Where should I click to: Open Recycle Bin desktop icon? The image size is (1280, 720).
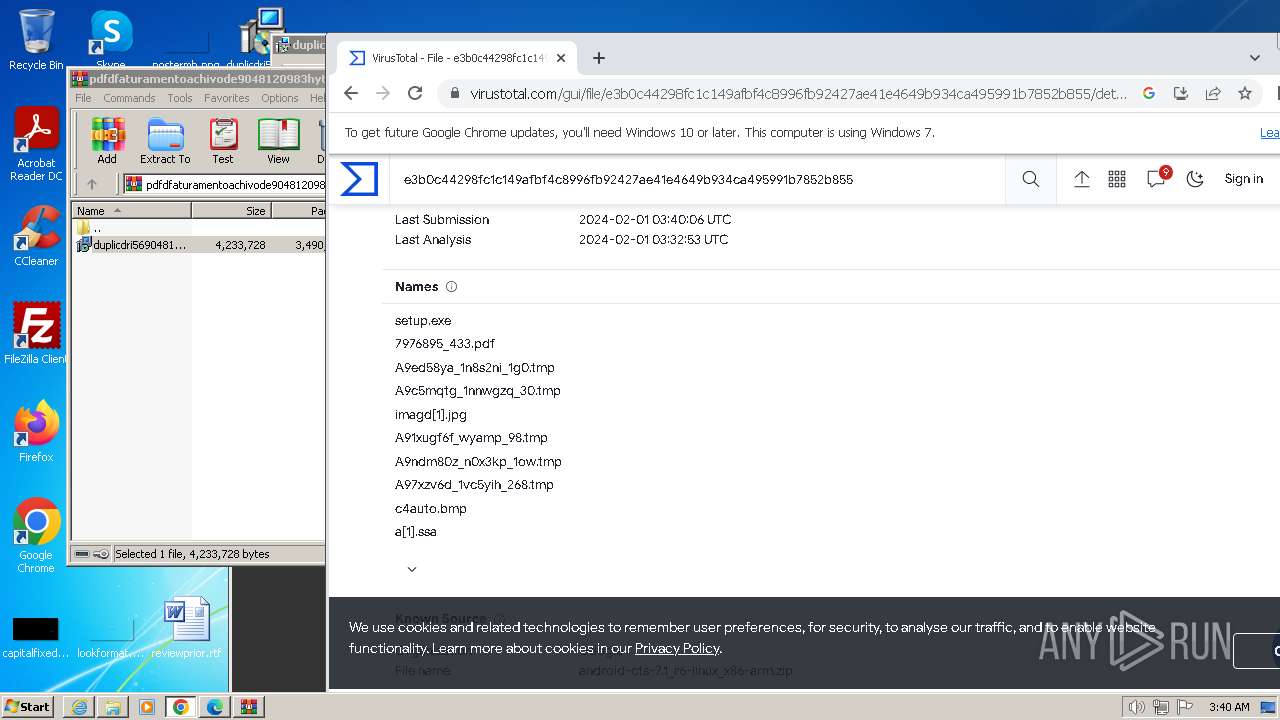(36, 40)
